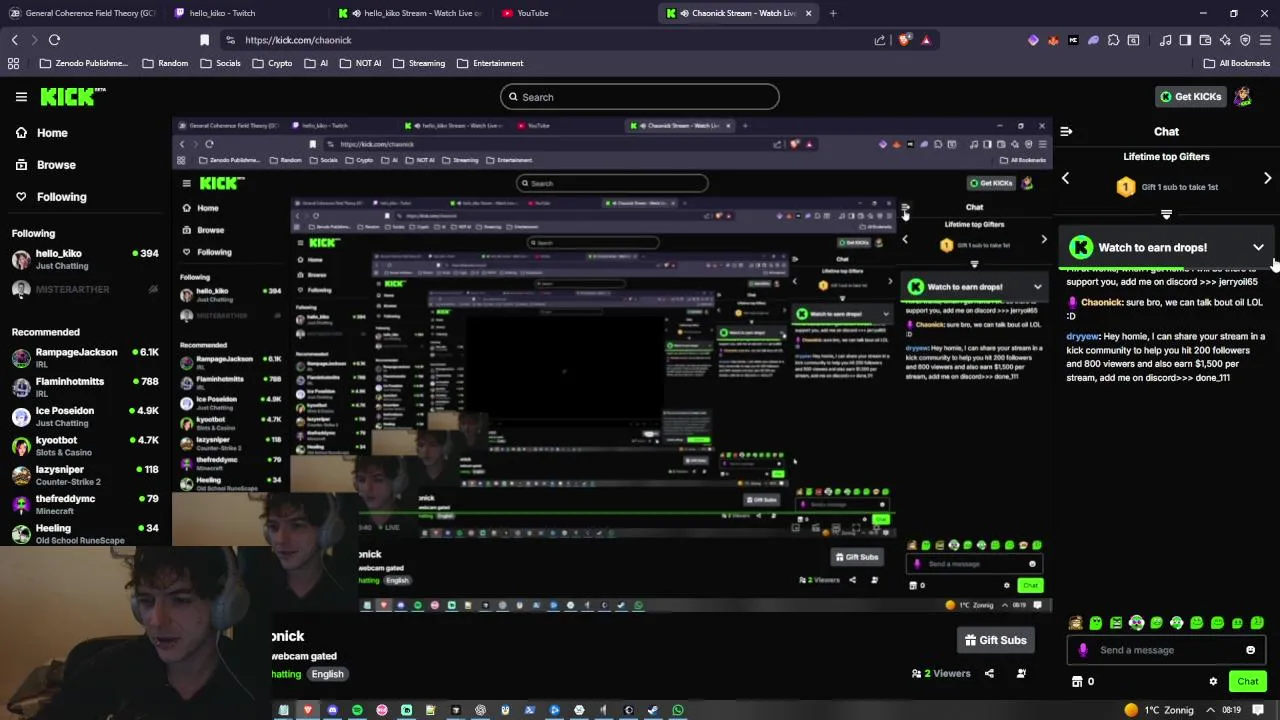Open the Brave Wallet icon
Viewport: 1280px width, 720px height.
coord(1205,40)
